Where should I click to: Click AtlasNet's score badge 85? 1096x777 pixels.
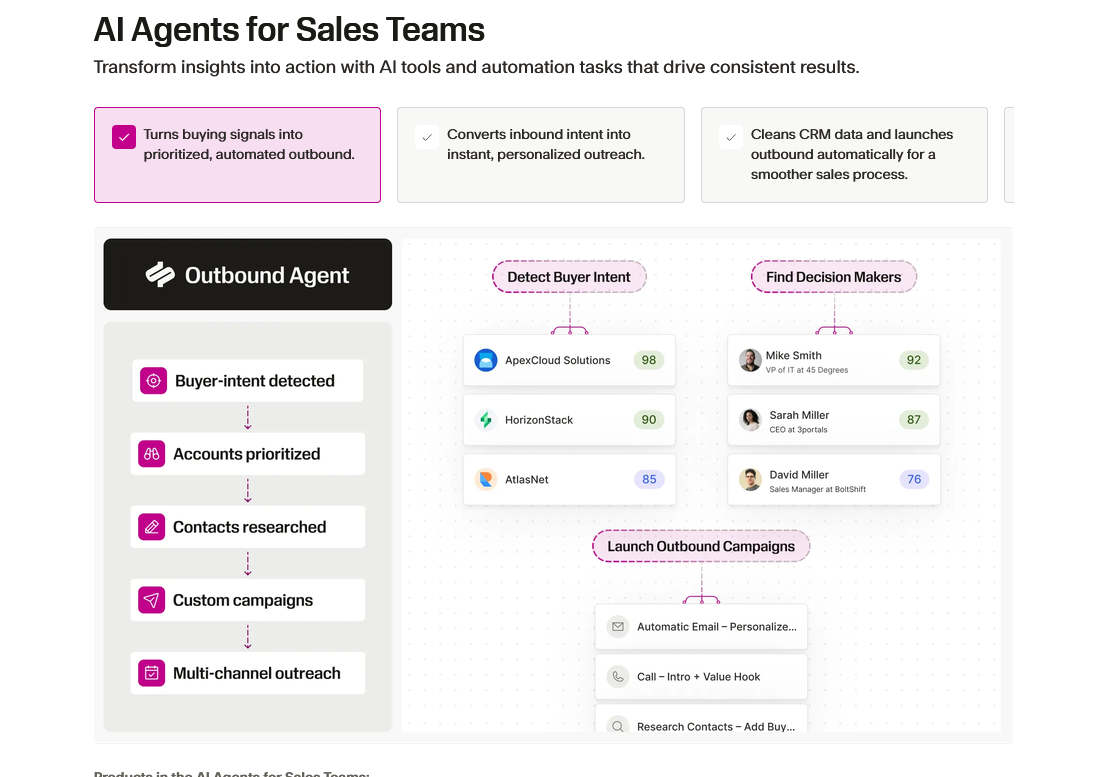click(649, 479)
